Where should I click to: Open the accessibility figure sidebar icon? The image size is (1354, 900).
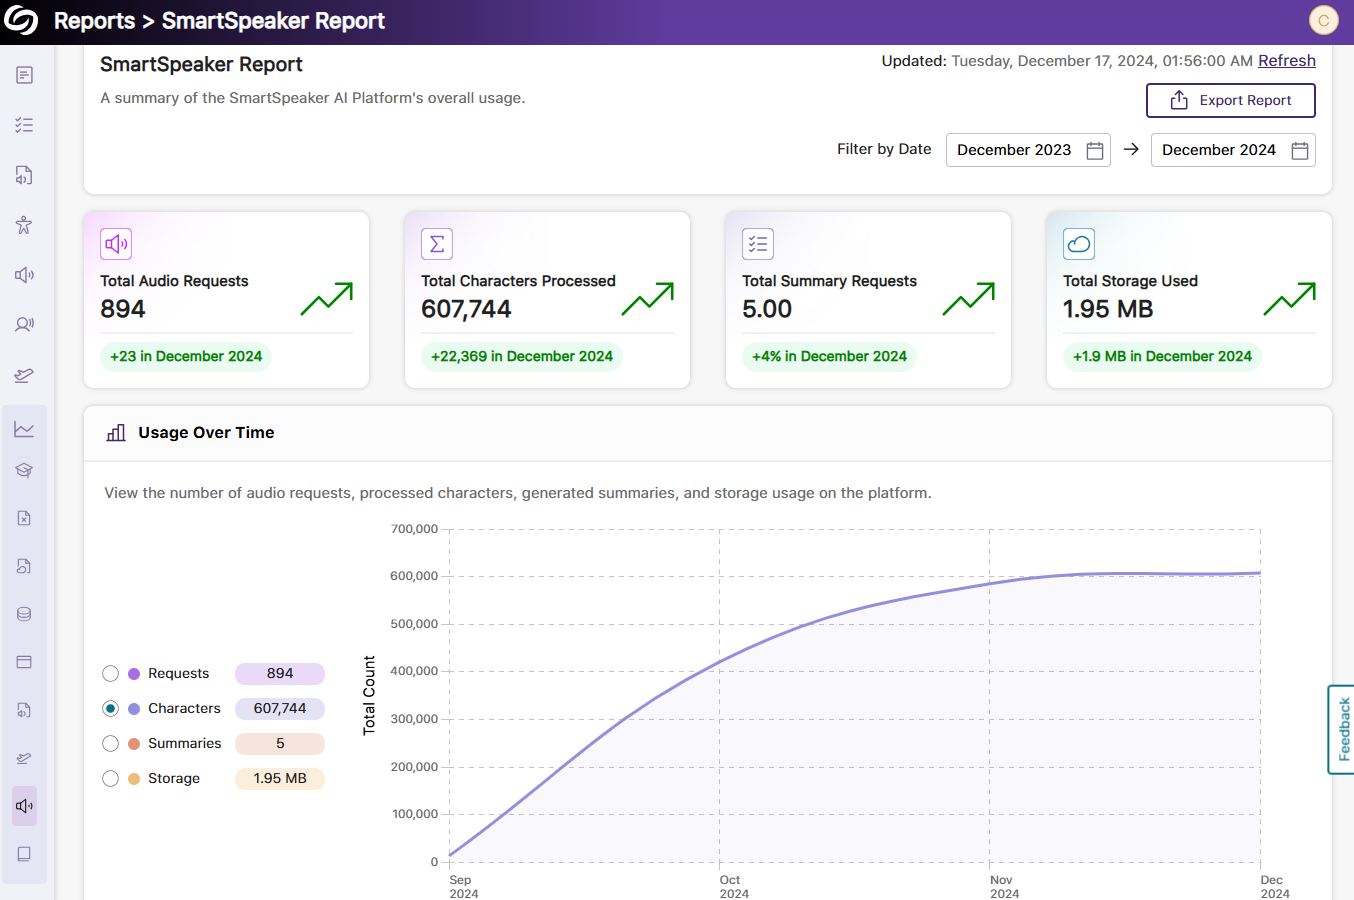(24, 225)
